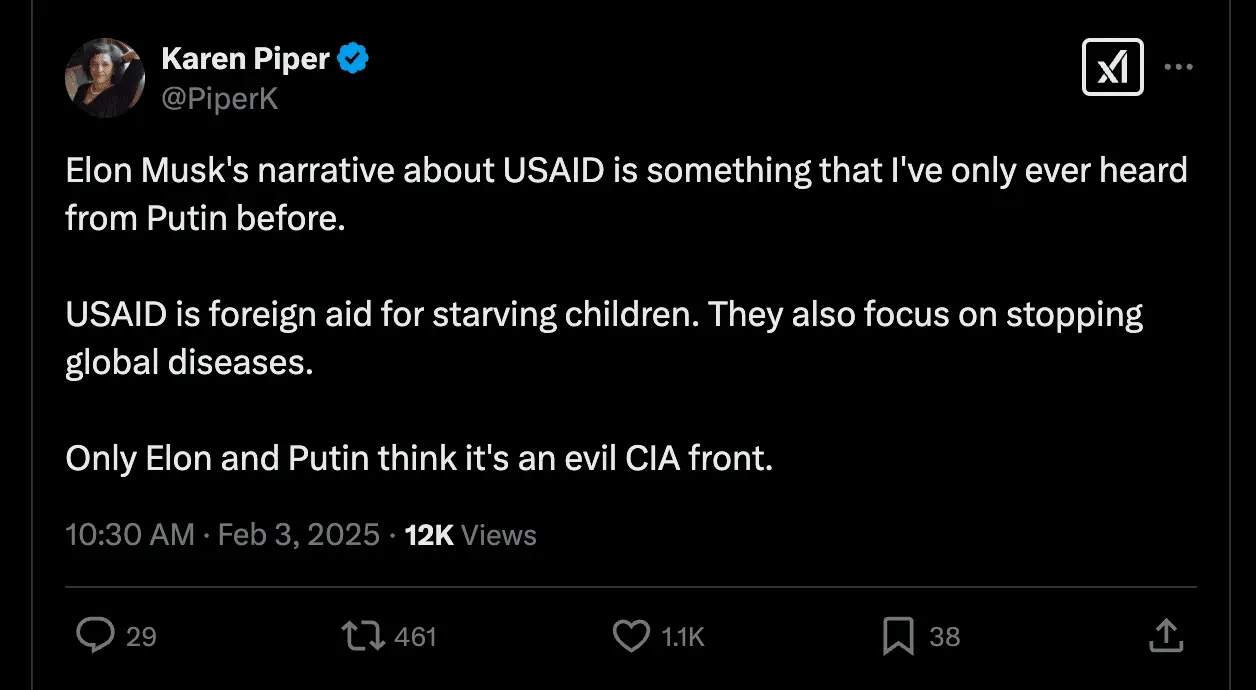Click the 38 bookmarks count

945,637
